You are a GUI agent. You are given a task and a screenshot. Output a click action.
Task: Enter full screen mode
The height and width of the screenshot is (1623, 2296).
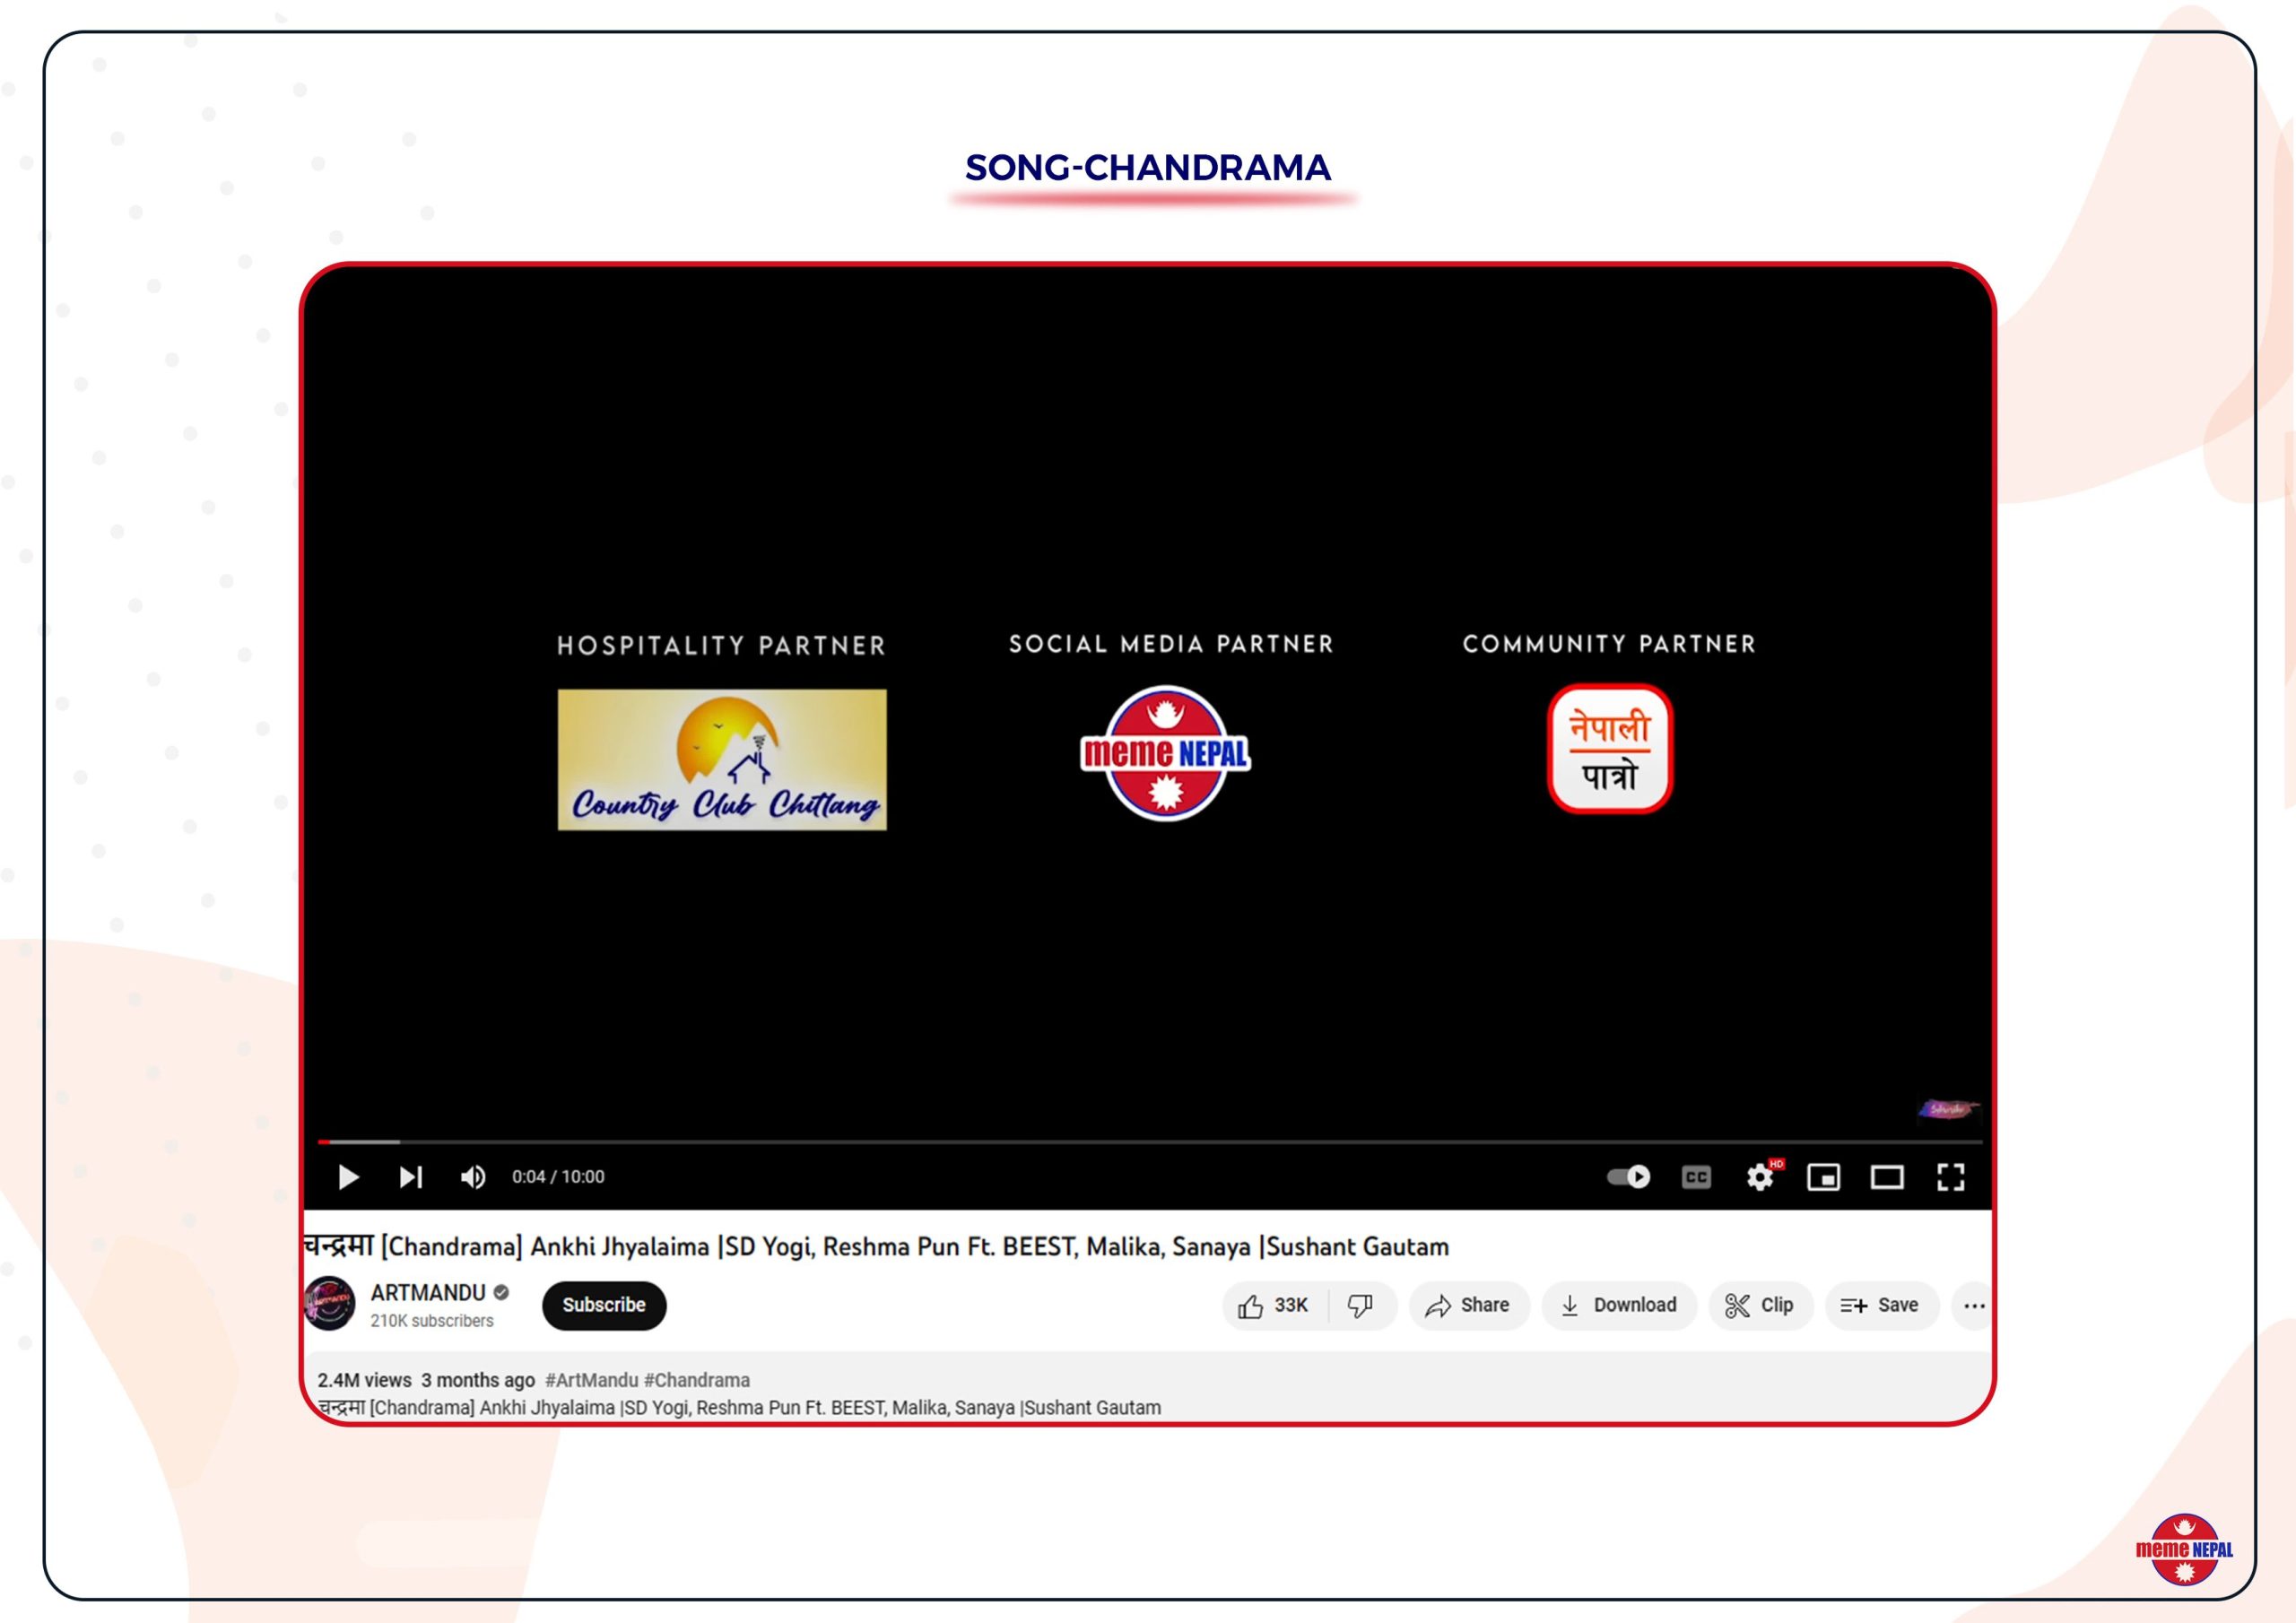point(1950,1177)
